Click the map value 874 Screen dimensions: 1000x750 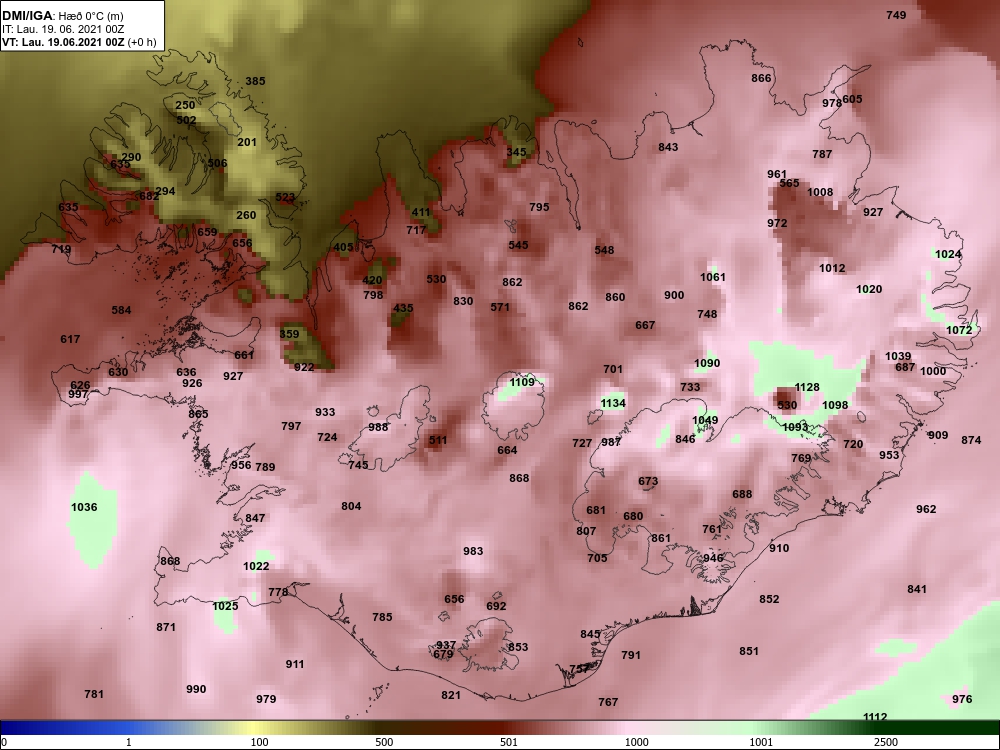(x=971, y=440)
